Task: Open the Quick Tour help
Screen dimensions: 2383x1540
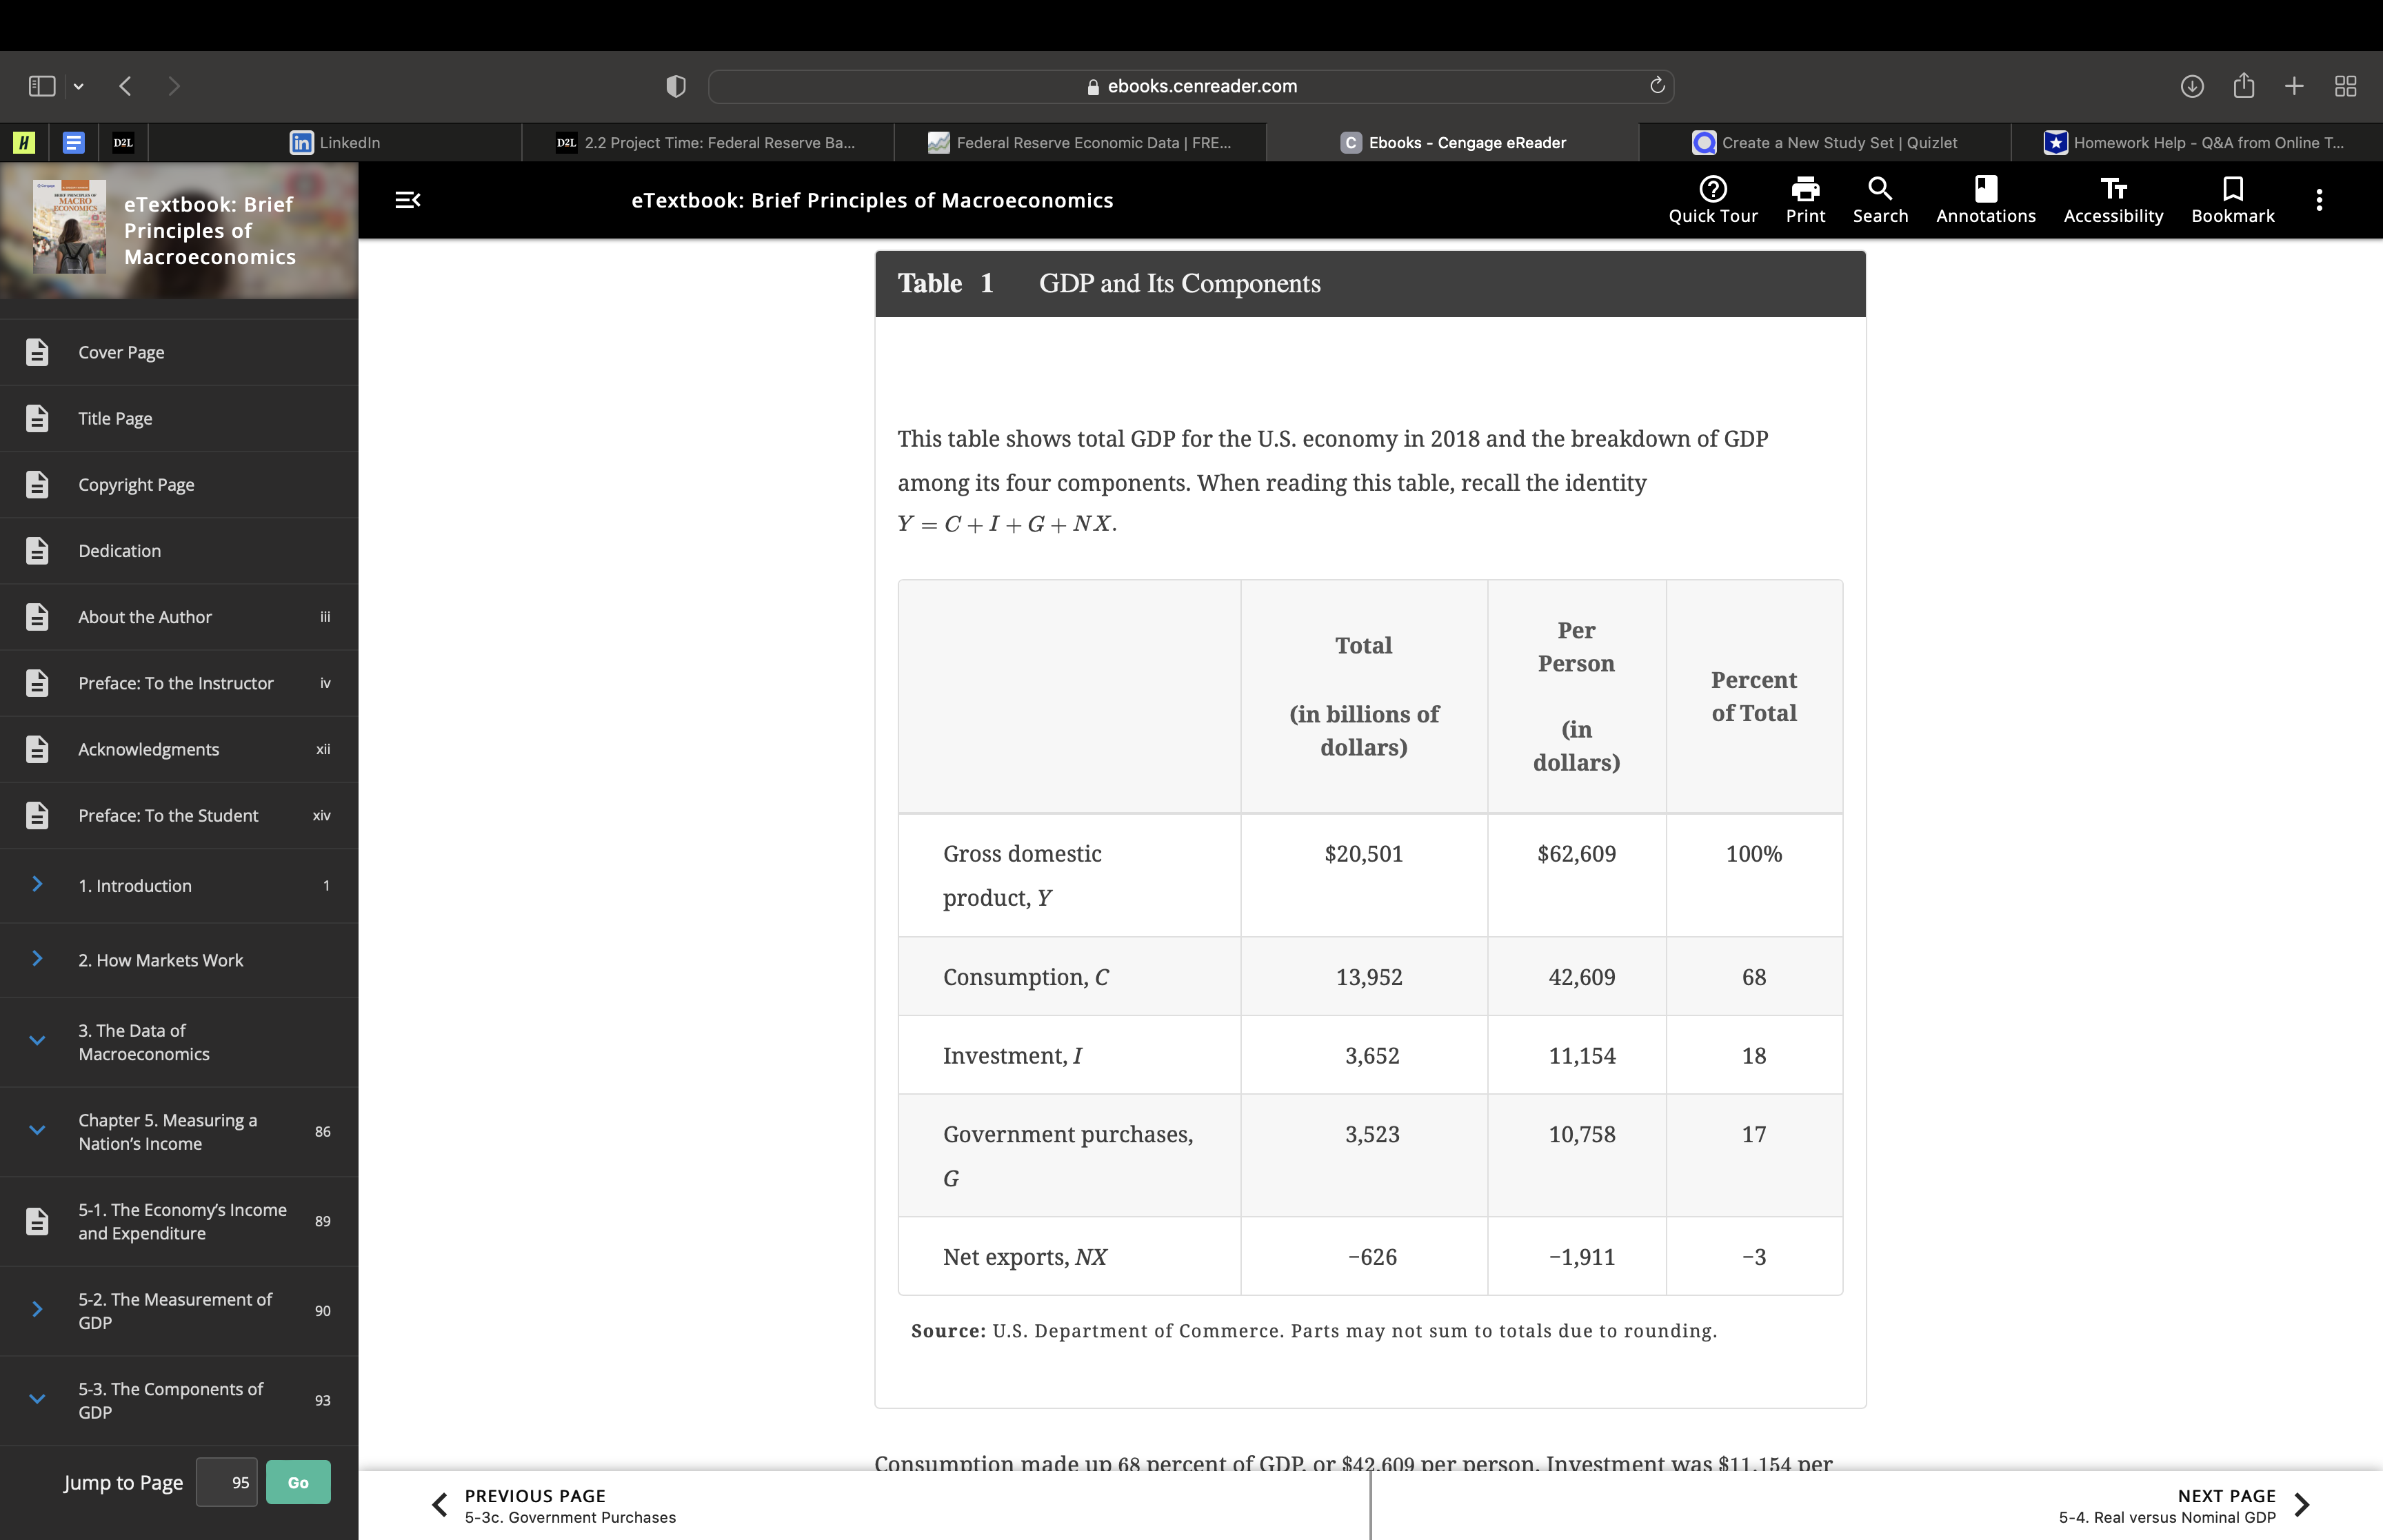Action: pos(1712,199)
